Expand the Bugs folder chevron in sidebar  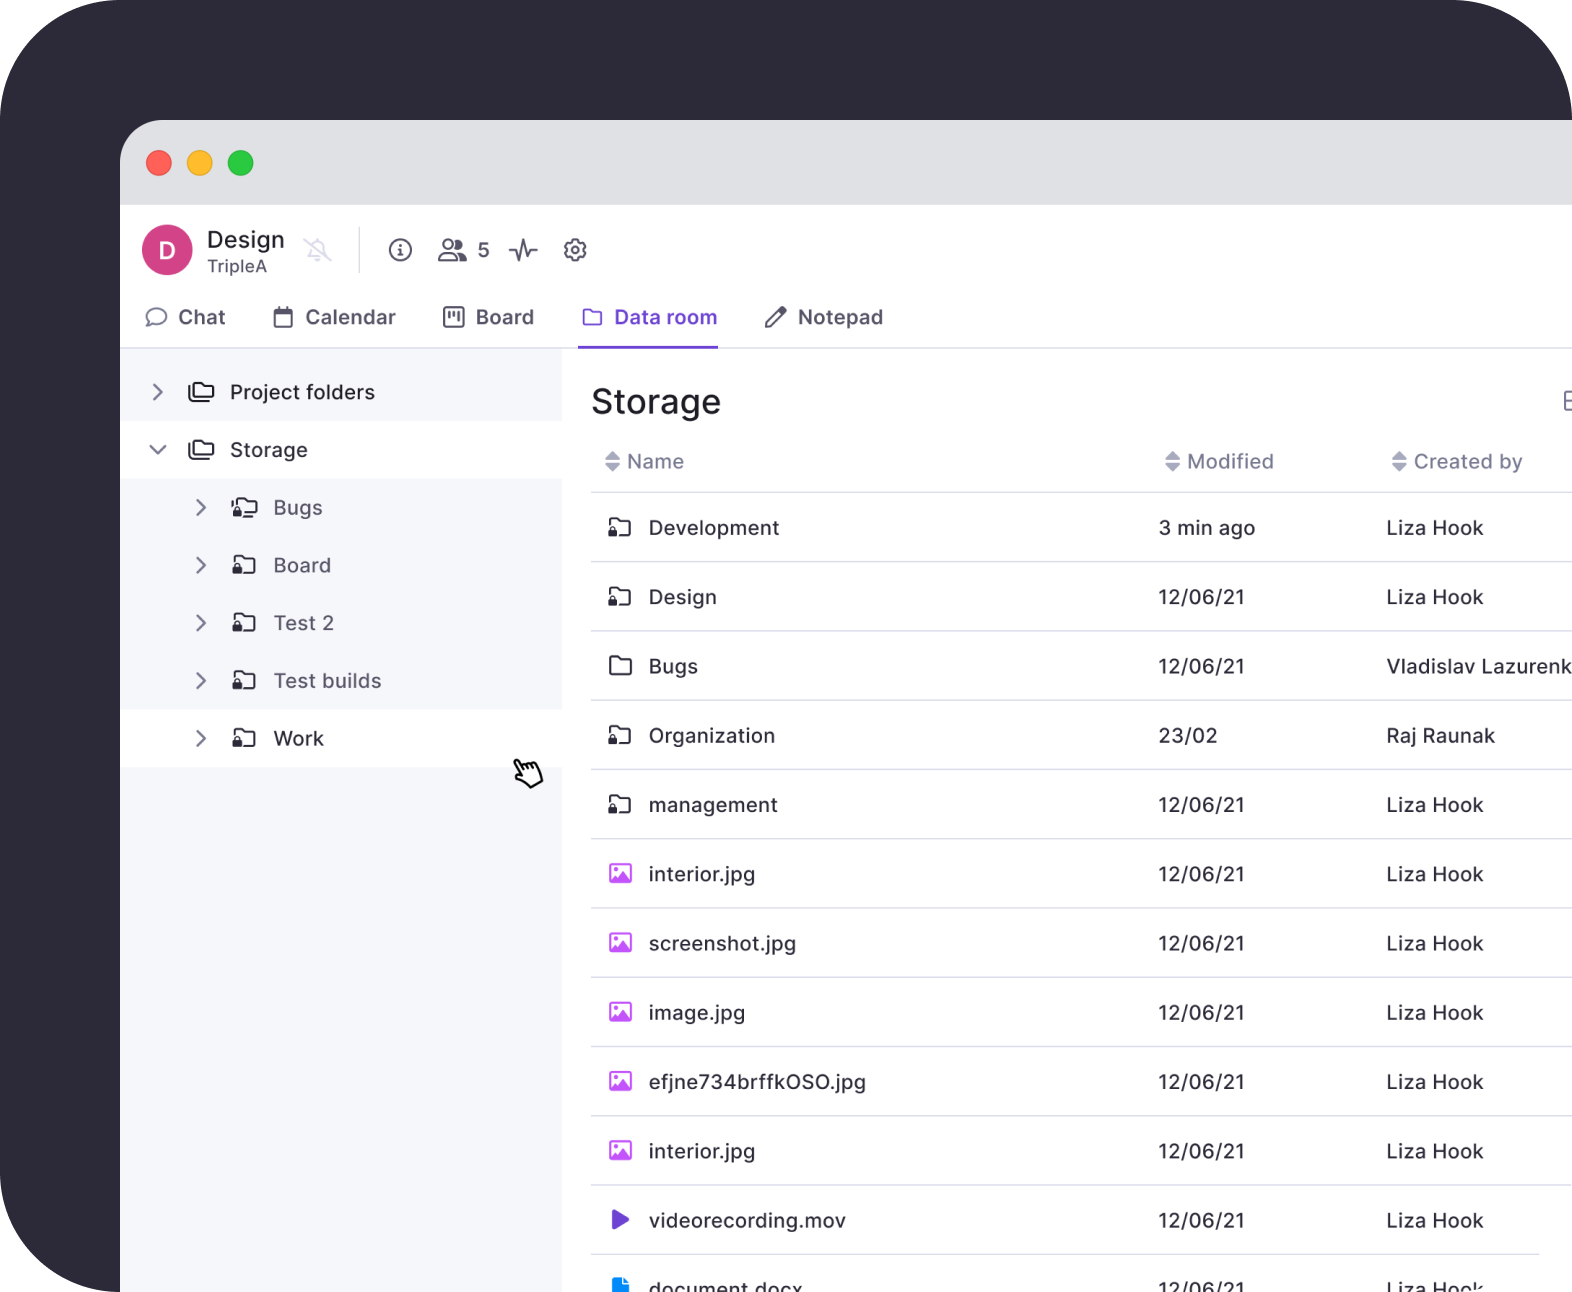click(x=200, y=508)
